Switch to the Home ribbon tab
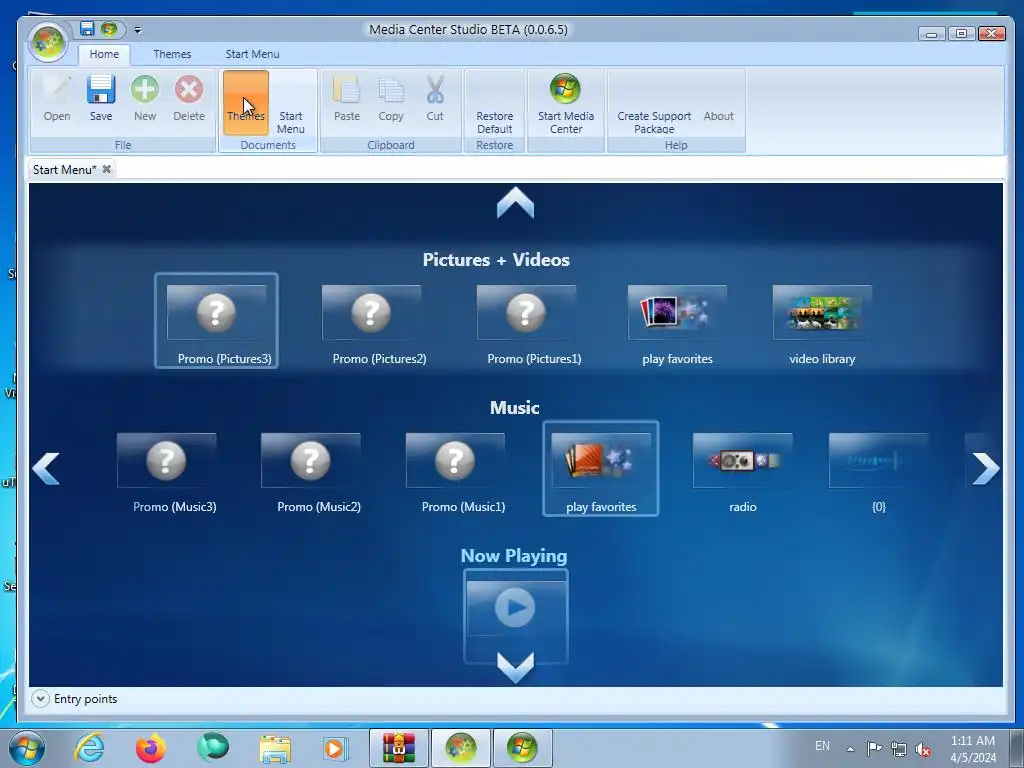This screenshot has height=768, width=1024. point(104,54)
